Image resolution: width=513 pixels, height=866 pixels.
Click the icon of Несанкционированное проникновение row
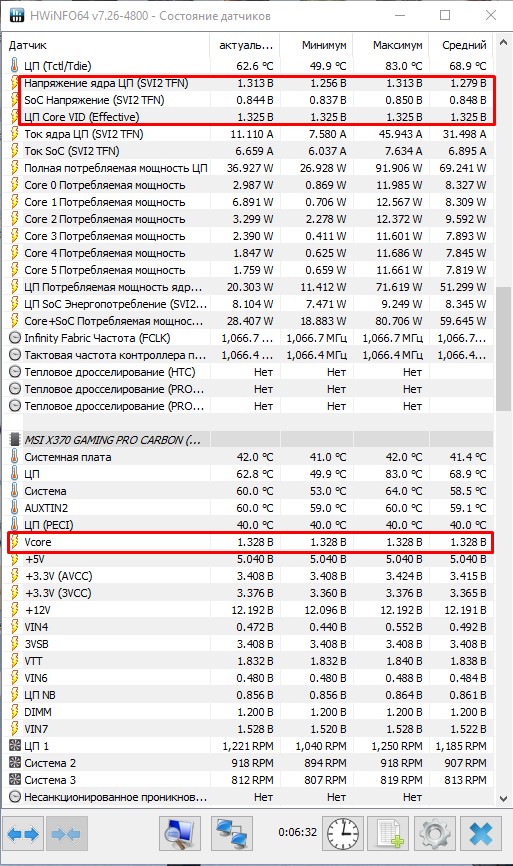[x=15, y=797]
